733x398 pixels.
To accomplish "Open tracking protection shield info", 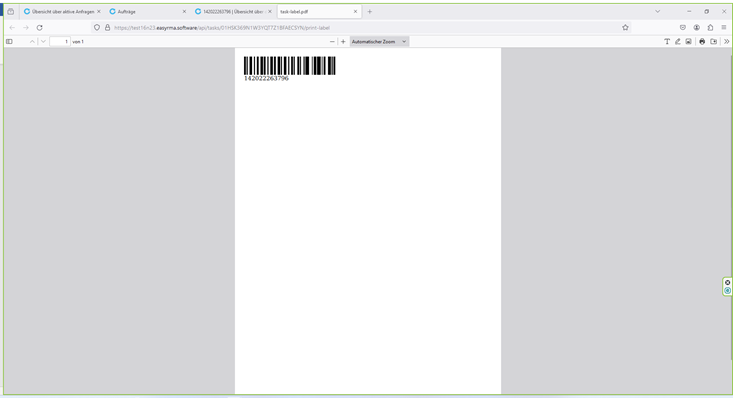I will pos(97,28).
